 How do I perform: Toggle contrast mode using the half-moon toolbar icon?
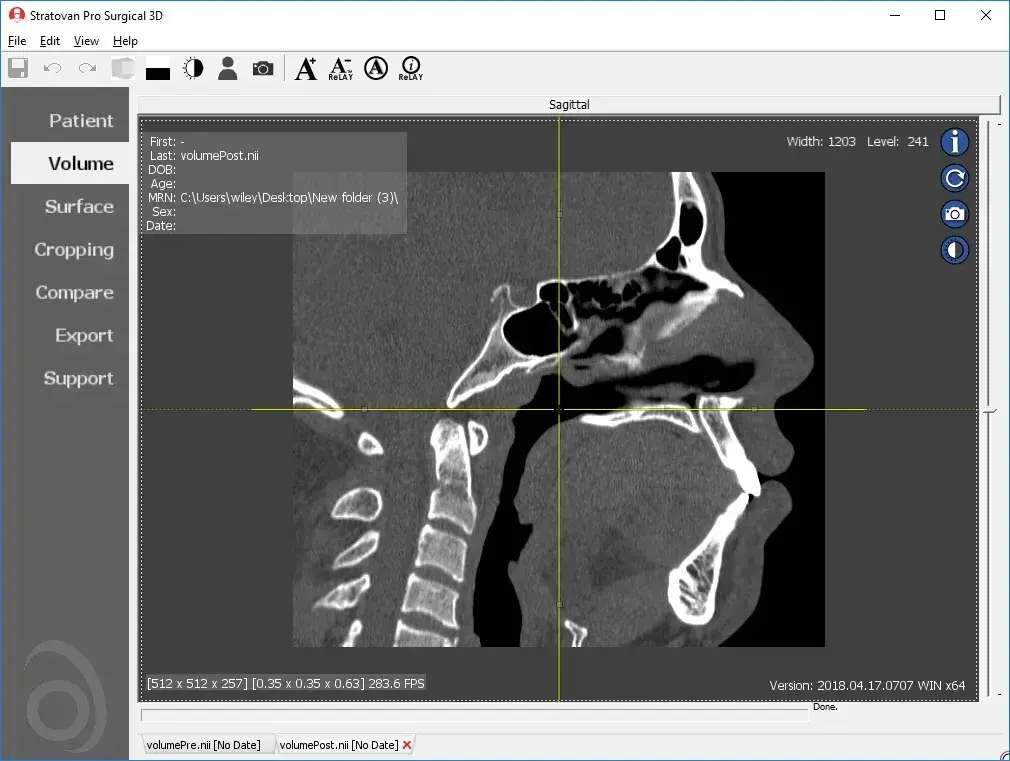192,68
